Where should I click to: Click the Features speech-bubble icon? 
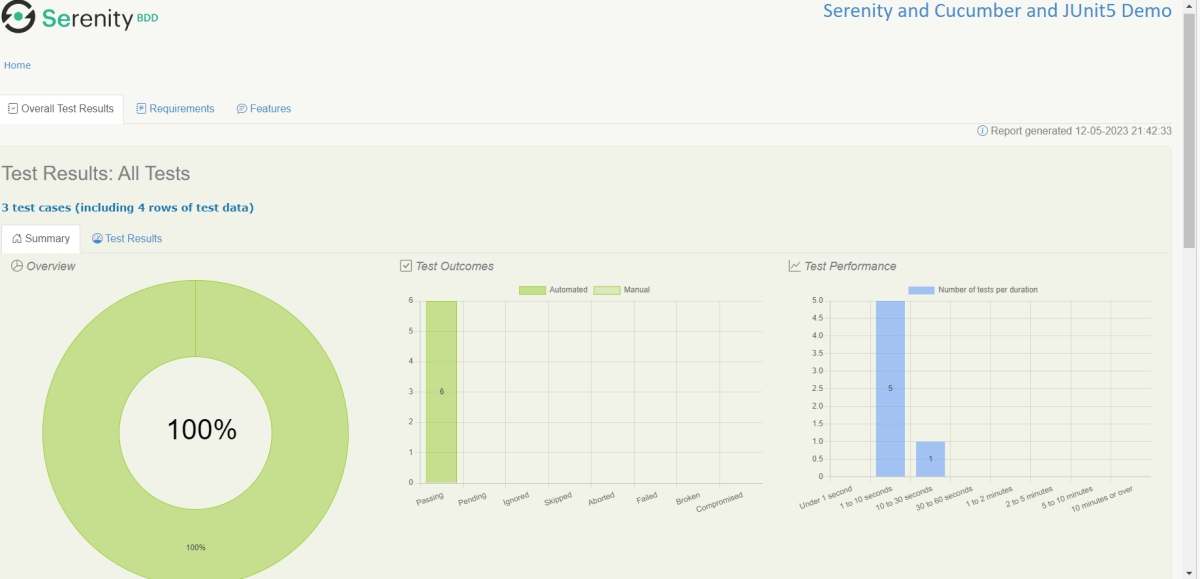pyautogui.click(x=242, y=109)
